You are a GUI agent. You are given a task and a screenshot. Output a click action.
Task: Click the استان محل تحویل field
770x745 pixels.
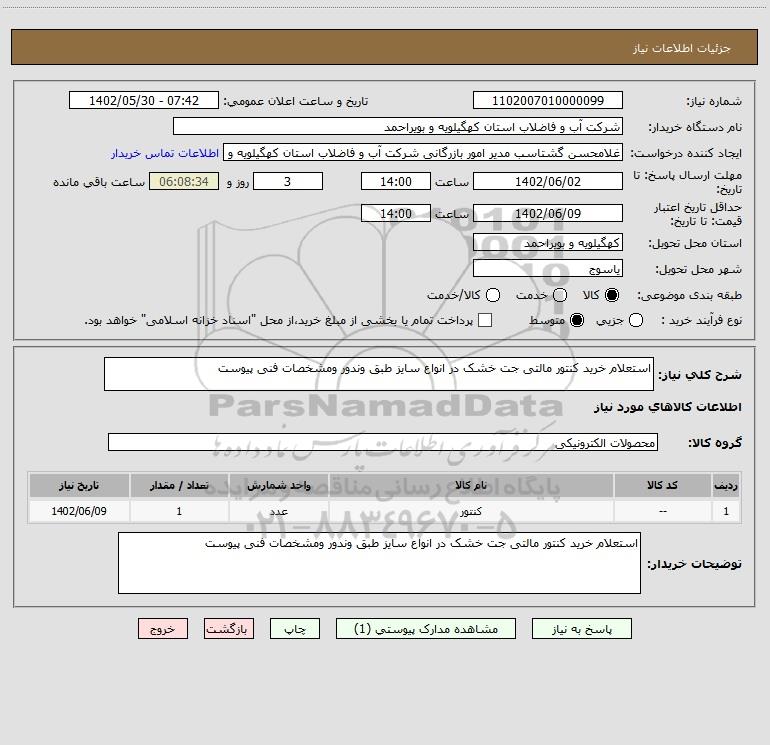click(548, 243)
